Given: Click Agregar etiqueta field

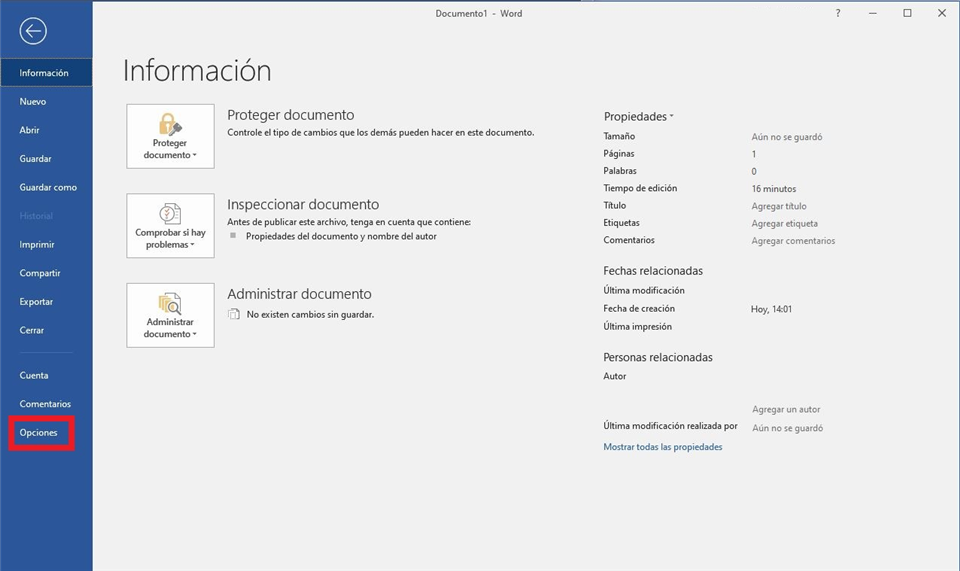Looking at the screenshot, I should click(x=784, y=223).
